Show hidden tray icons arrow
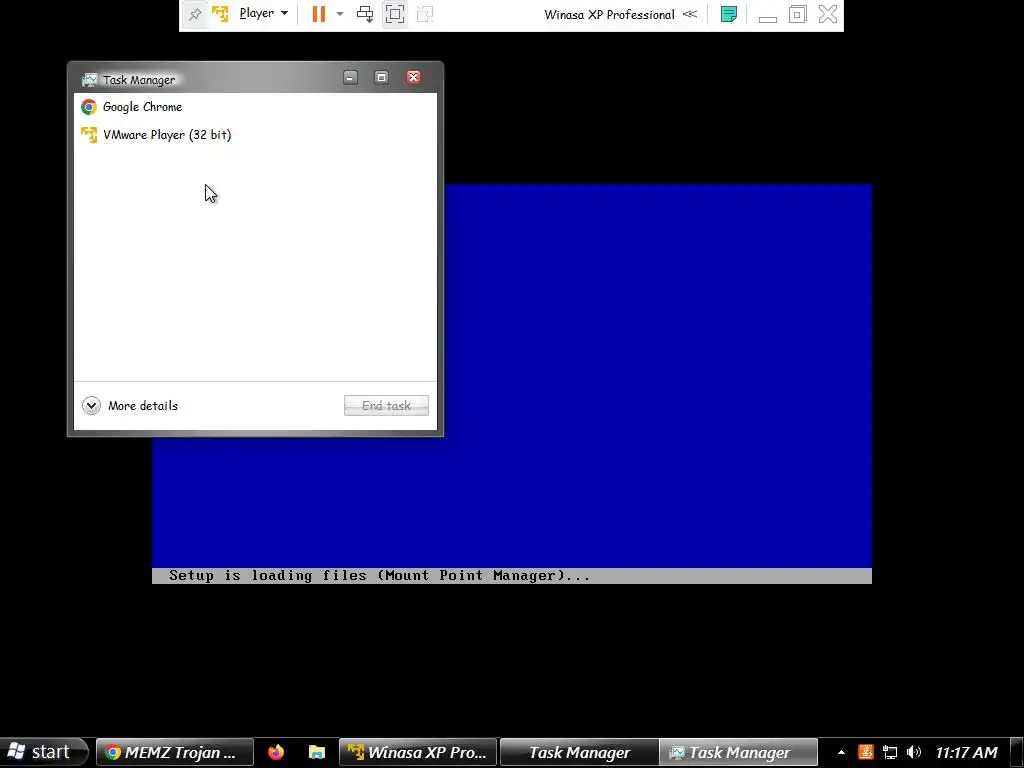Screen dimensions: 1024x768 tap(841, 752)
